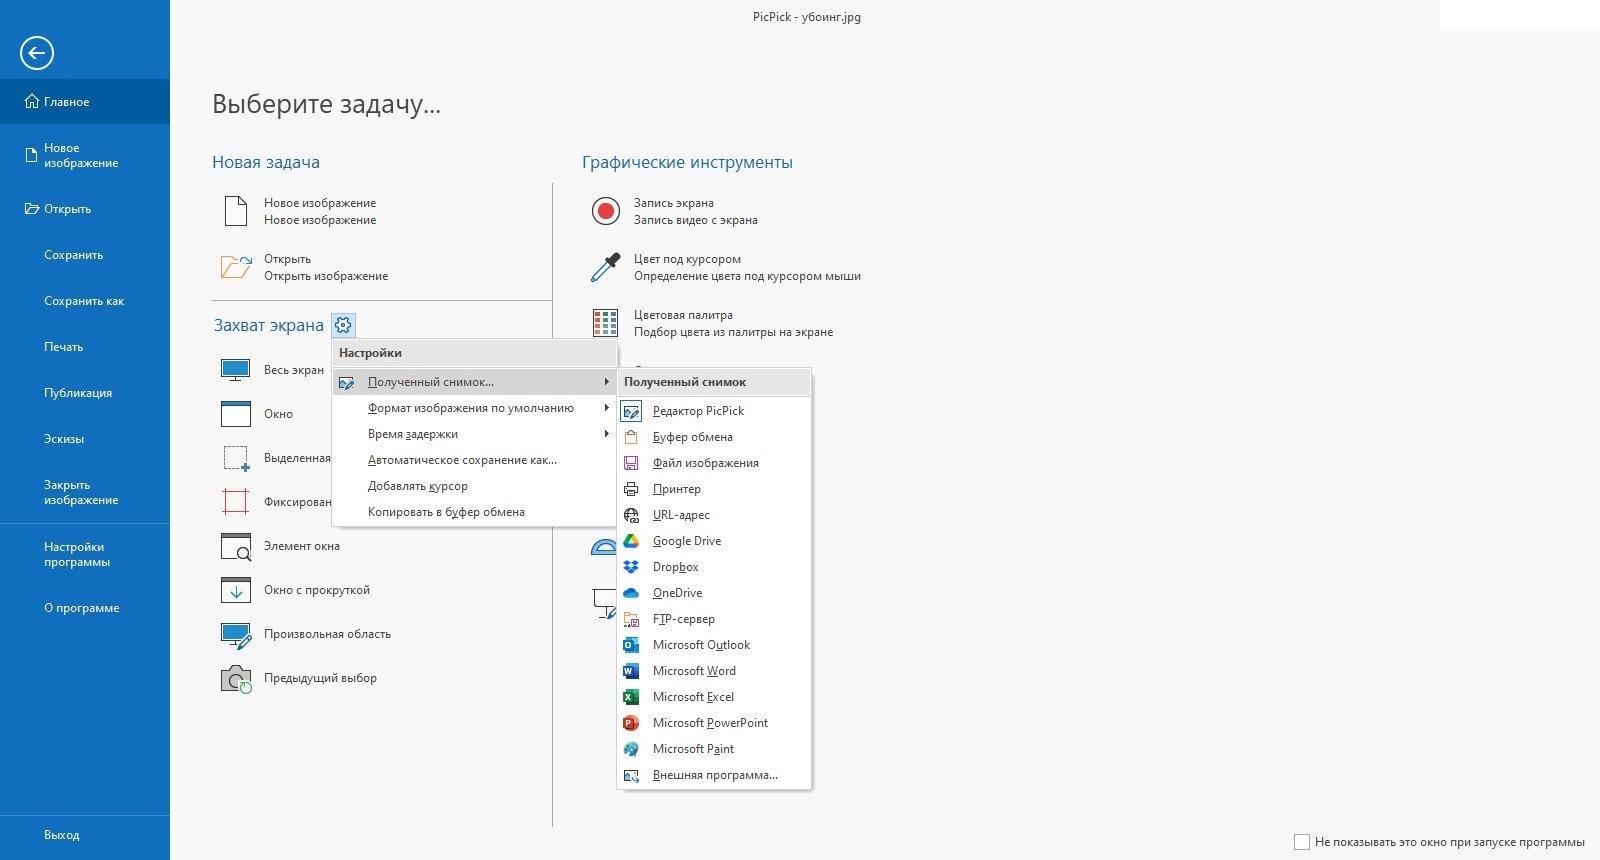
Task: Select Microsoft PowerPoint output option
Action: 710,723
